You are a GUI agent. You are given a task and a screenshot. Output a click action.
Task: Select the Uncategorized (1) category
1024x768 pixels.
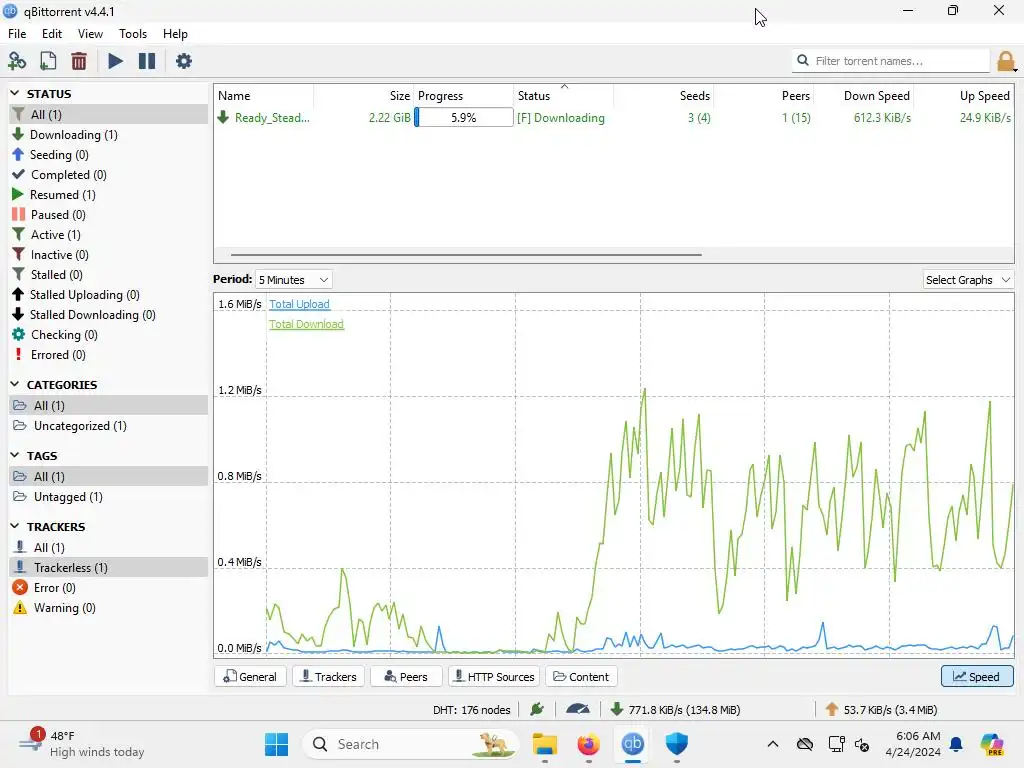(108, 426)
